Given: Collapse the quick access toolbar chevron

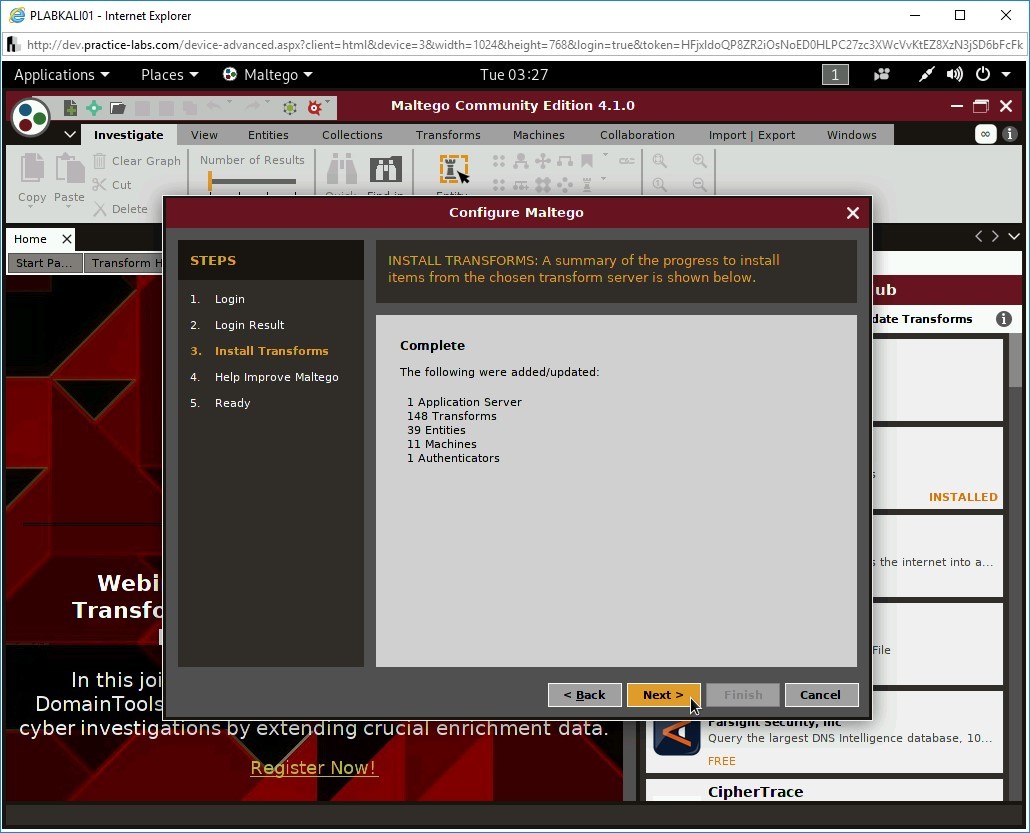Looking at the screenshot, I should (x=70, y=133).
